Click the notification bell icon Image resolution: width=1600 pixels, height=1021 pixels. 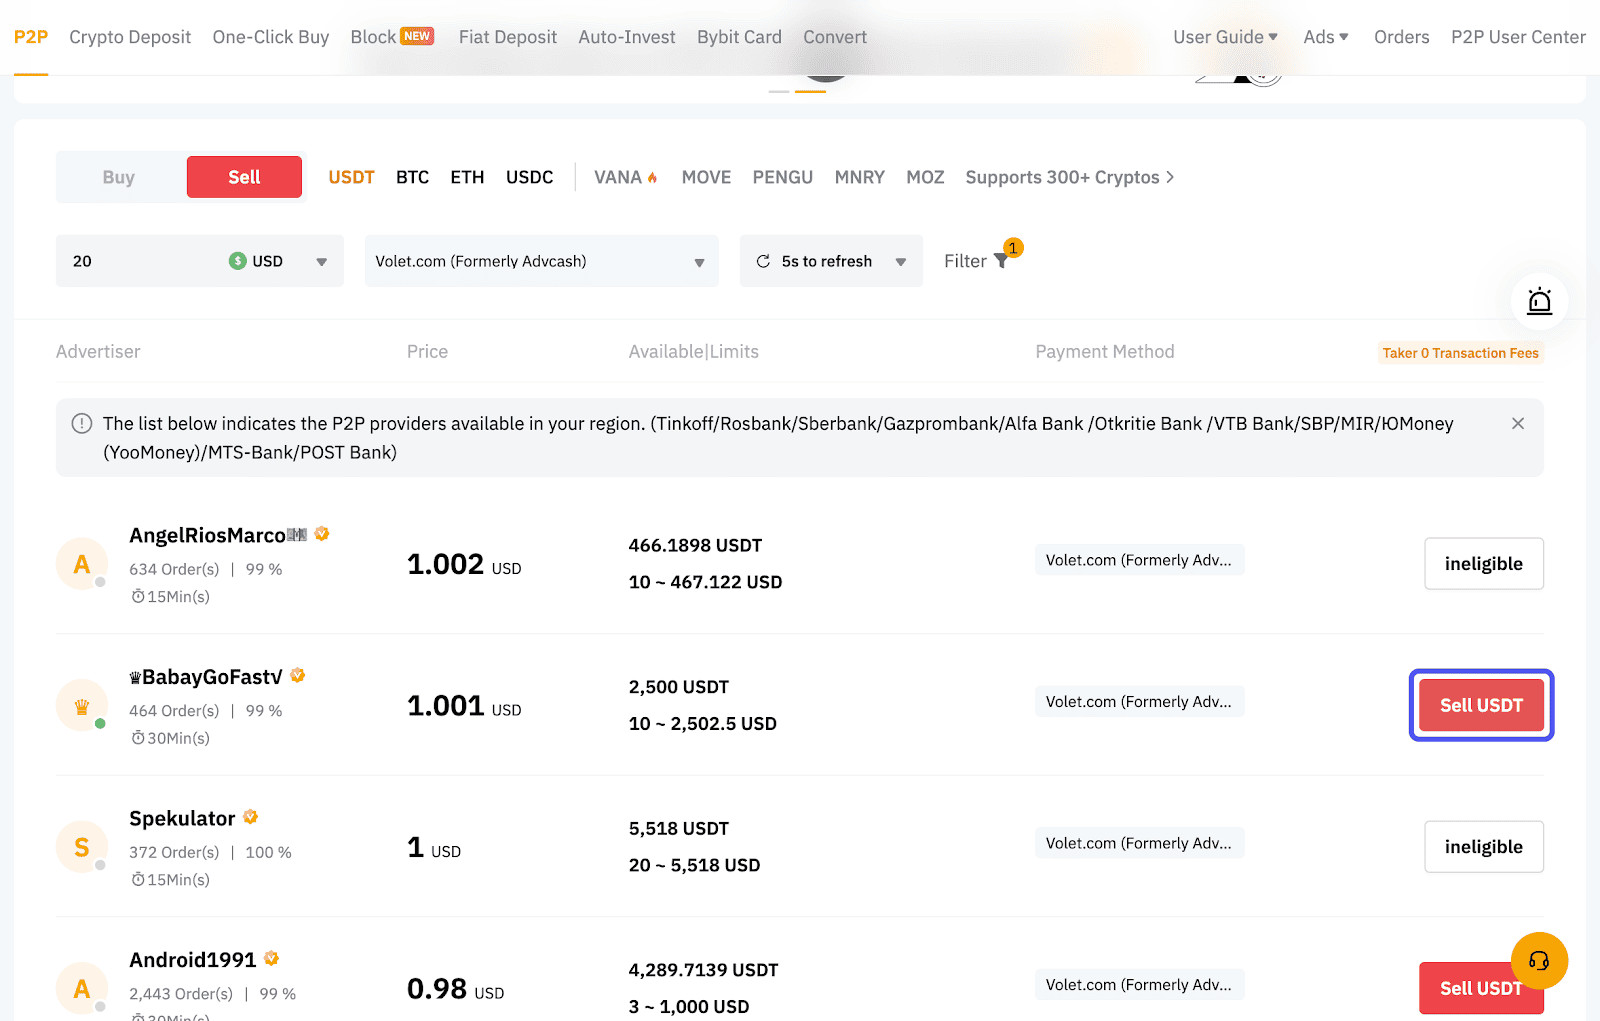[x=1539, y=301]
